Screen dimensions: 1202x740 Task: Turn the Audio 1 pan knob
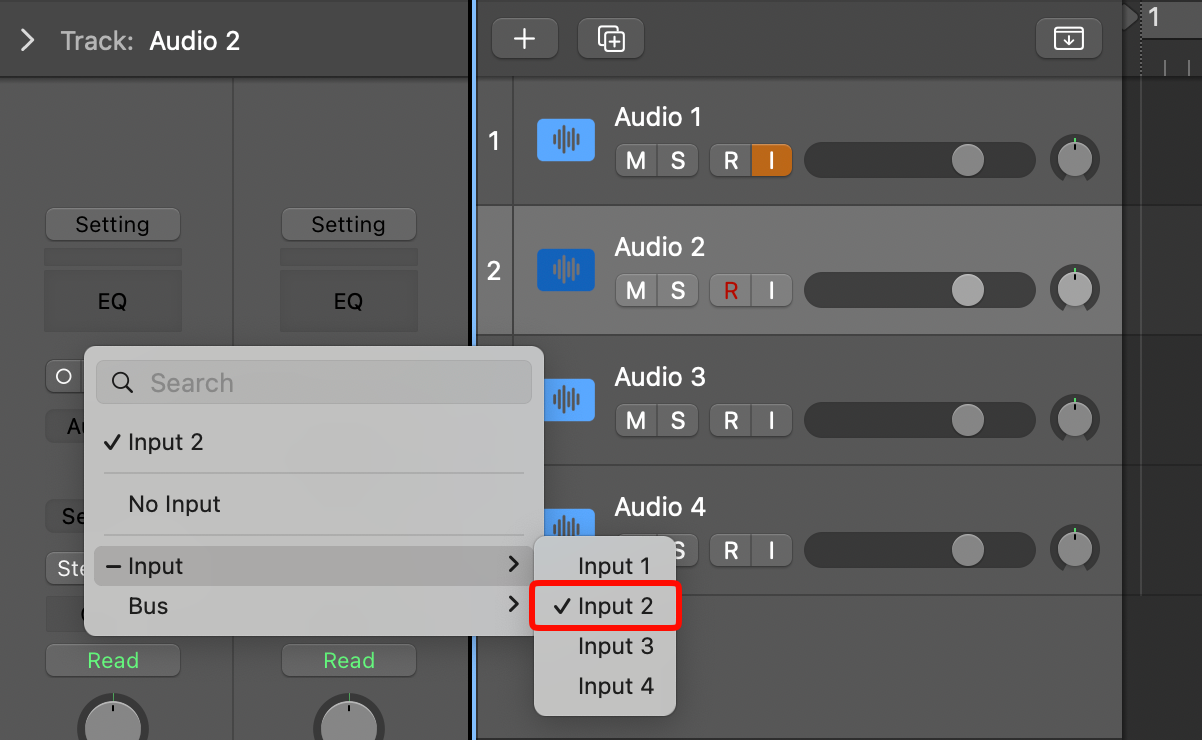point(1075,160)
